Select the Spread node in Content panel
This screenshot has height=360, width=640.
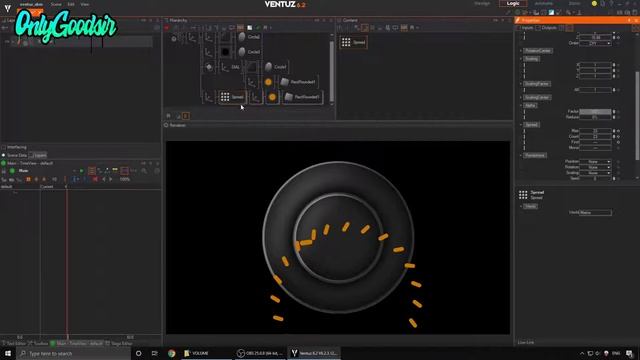353,42
